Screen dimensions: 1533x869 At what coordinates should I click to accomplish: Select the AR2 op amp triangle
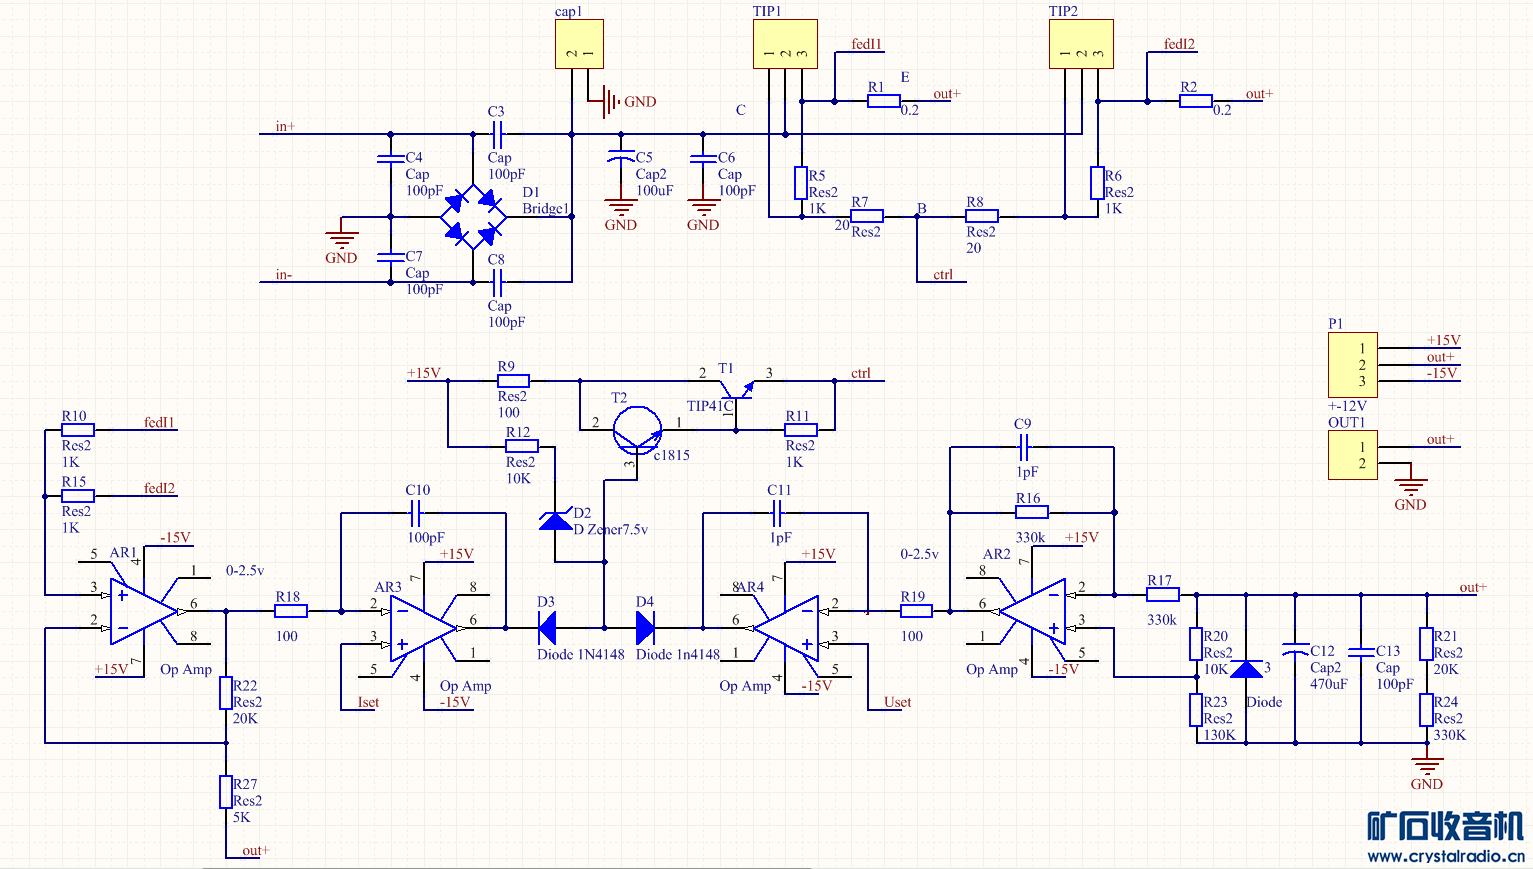pos(1032,611)
